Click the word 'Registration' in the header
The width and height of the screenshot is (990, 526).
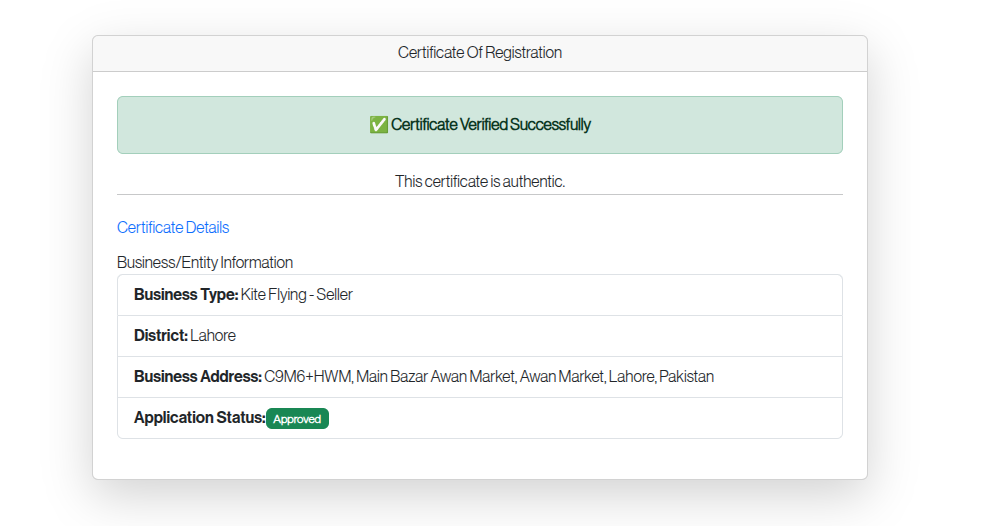point(523,53)
